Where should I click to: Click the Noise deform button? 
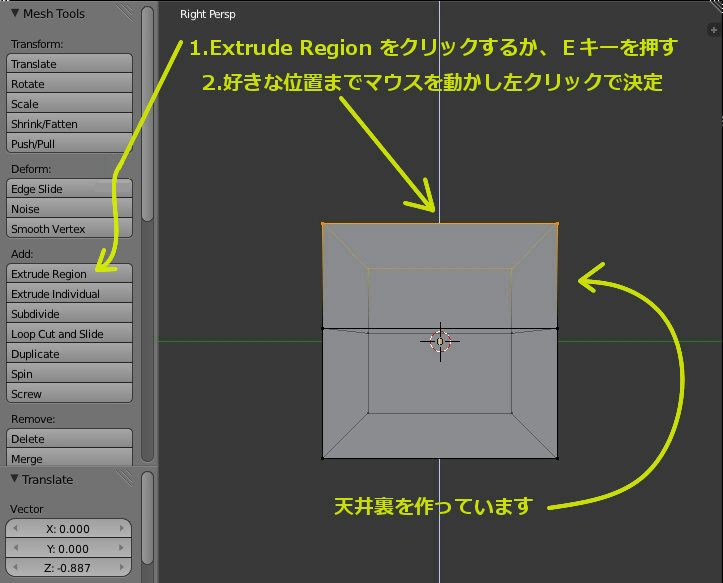pyautogui.click(x=69, y=208)
